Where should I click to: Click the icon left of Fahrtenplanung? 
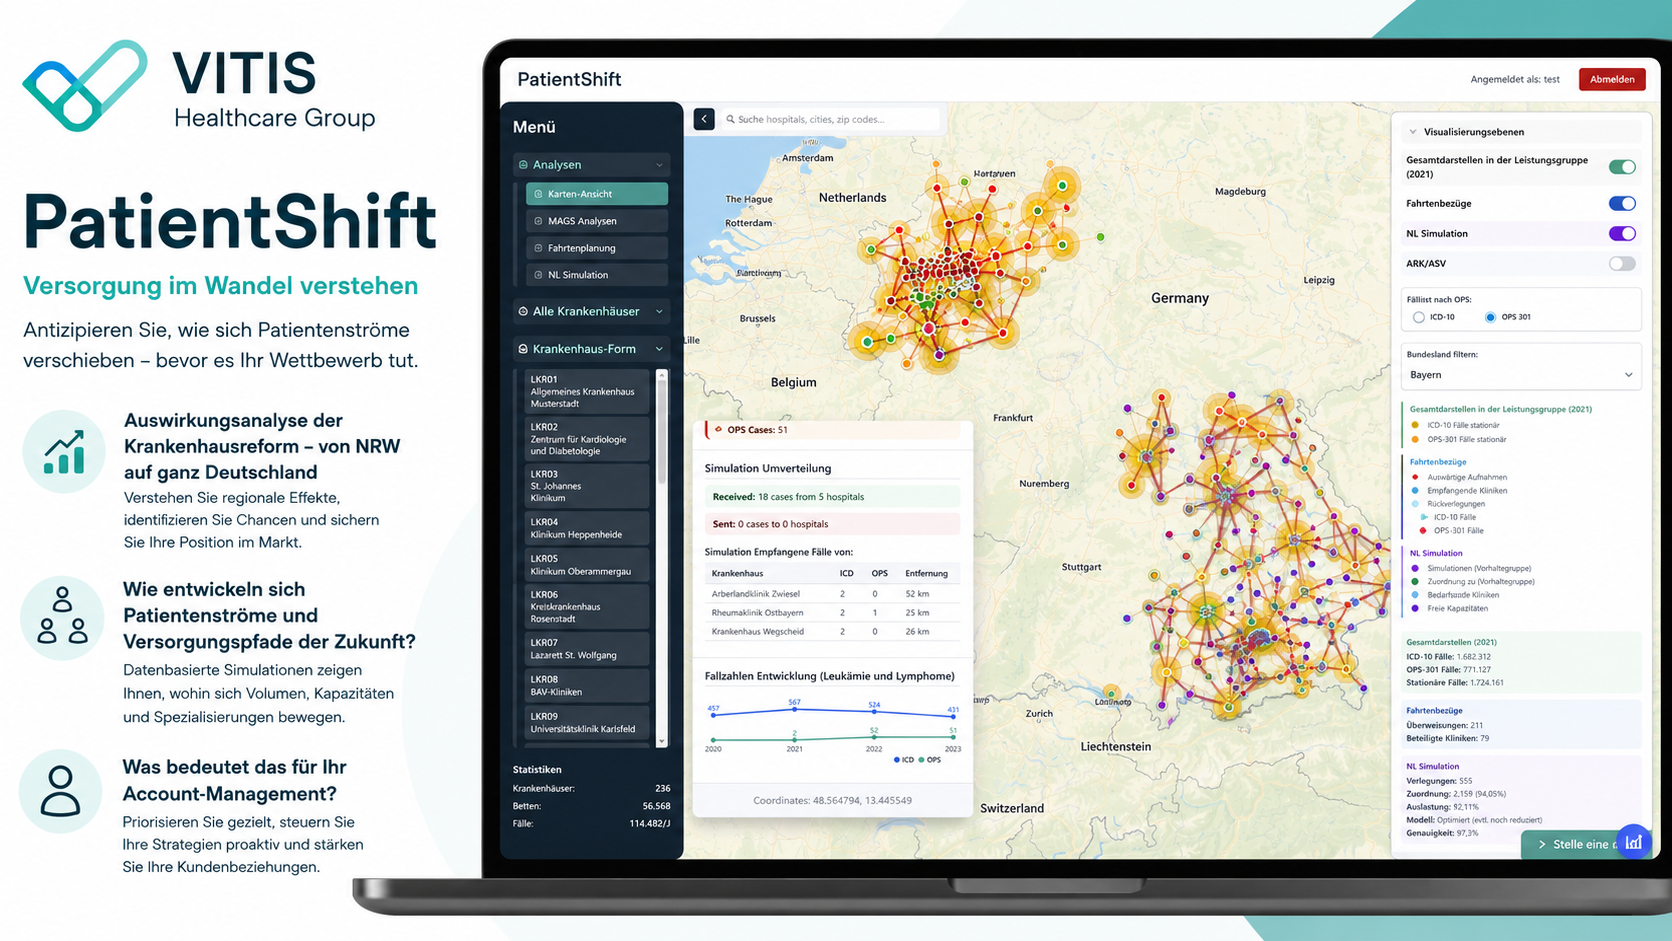[x=539, y=248]
